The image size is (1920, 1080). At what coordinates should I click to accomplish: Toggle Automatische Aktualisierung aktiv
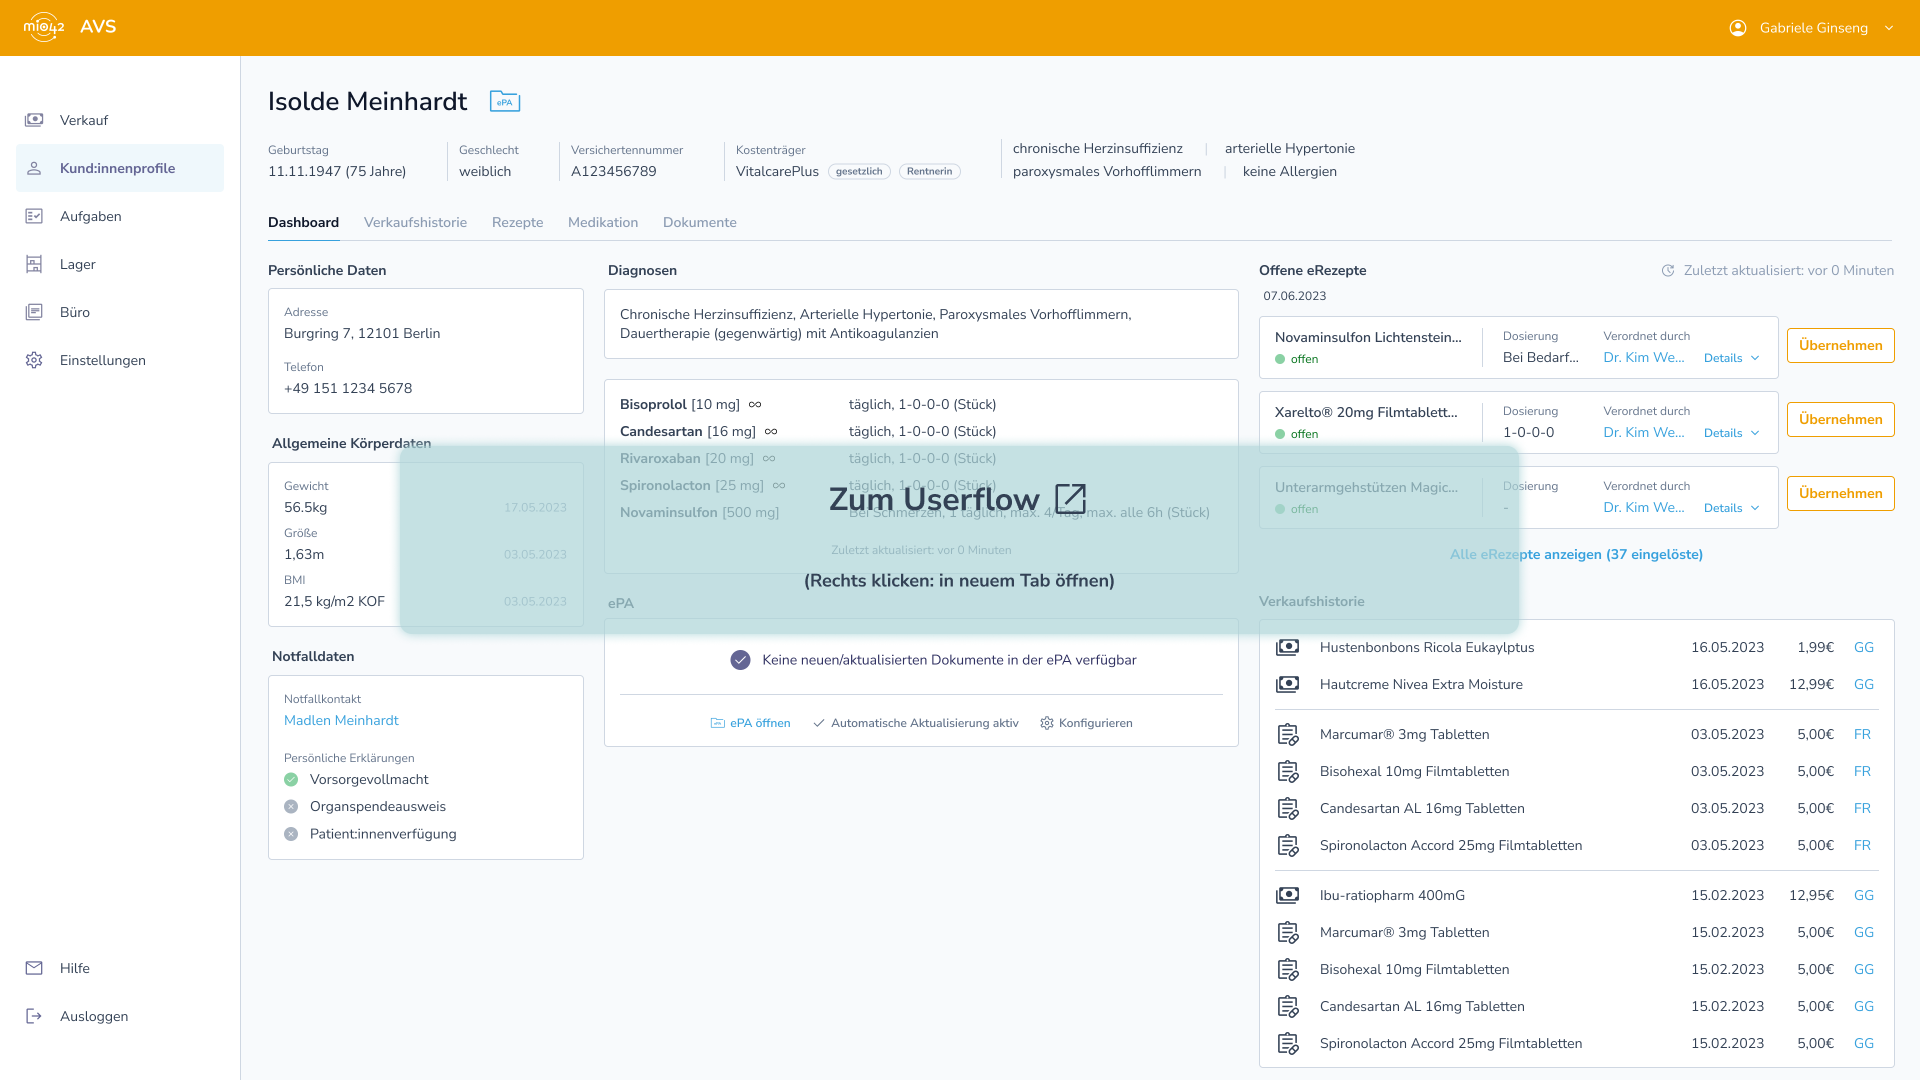tap(915, 723)
